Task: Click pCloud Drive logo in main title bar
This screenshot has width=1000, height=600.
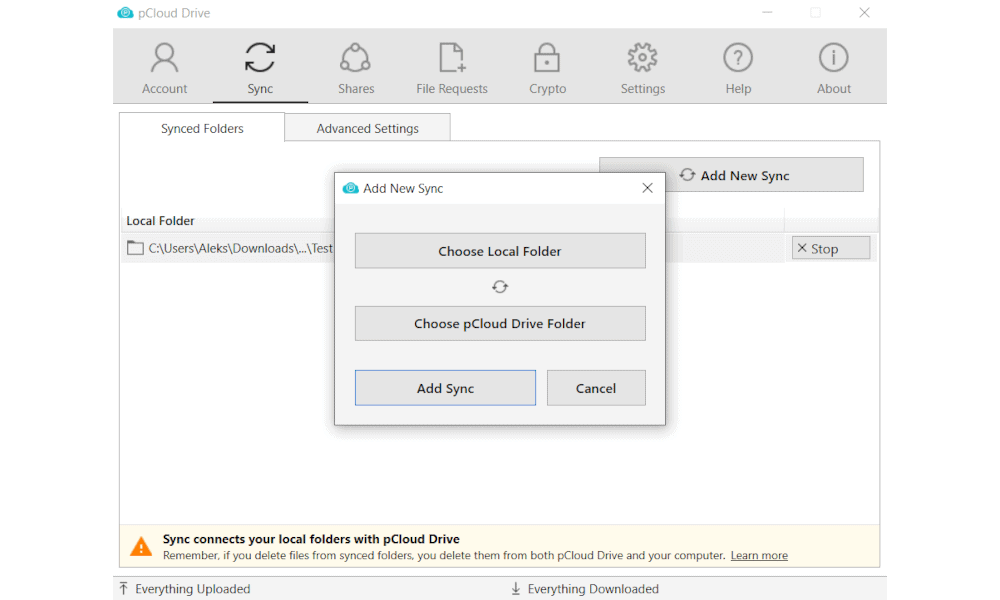Action: click(x=126, y=13)
